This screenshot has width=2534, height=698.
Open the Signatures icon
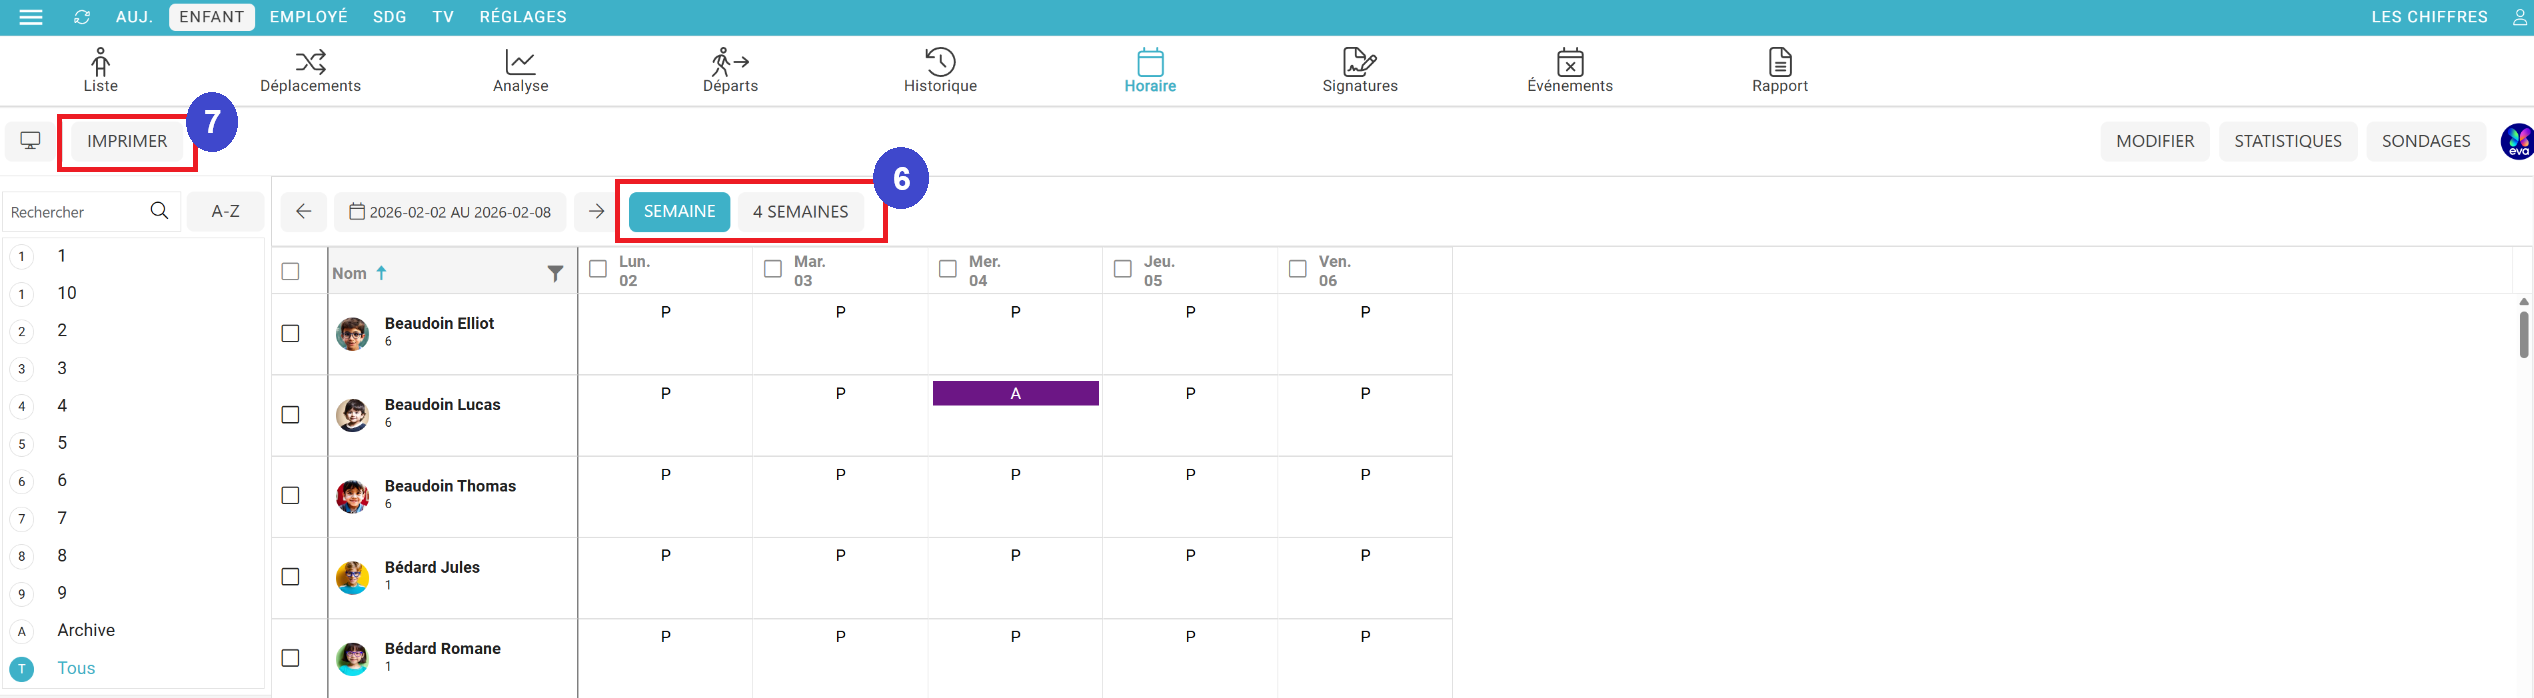1359,63
